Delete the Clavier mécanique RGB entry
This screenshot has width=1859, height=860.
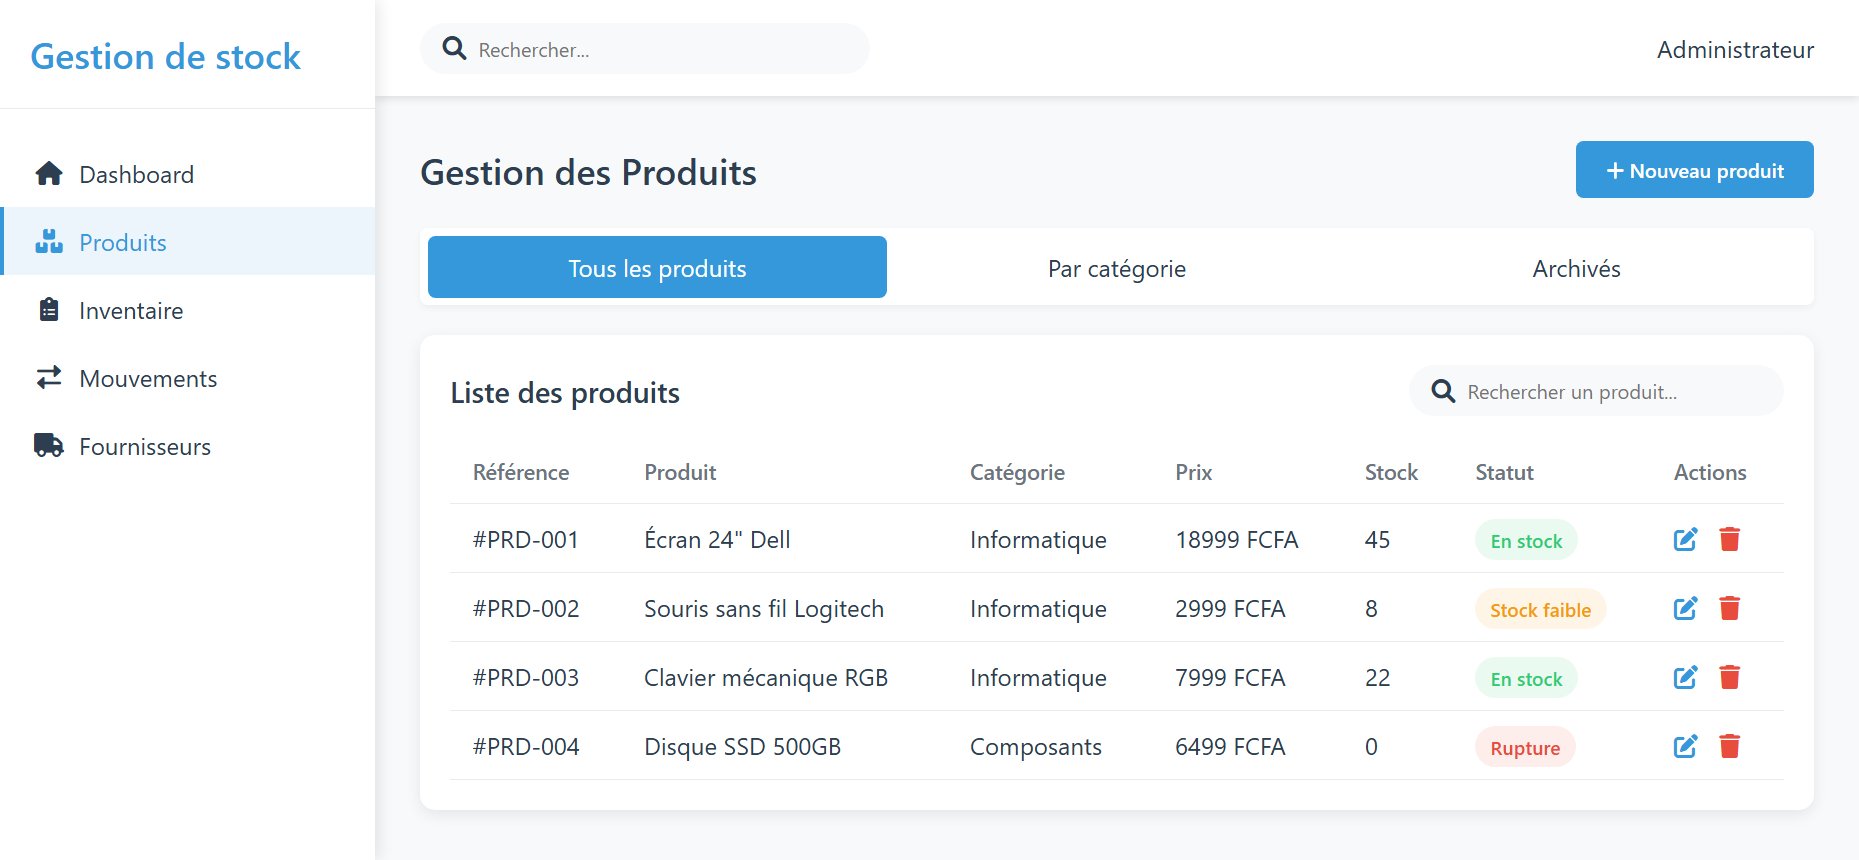[1729, 678]
